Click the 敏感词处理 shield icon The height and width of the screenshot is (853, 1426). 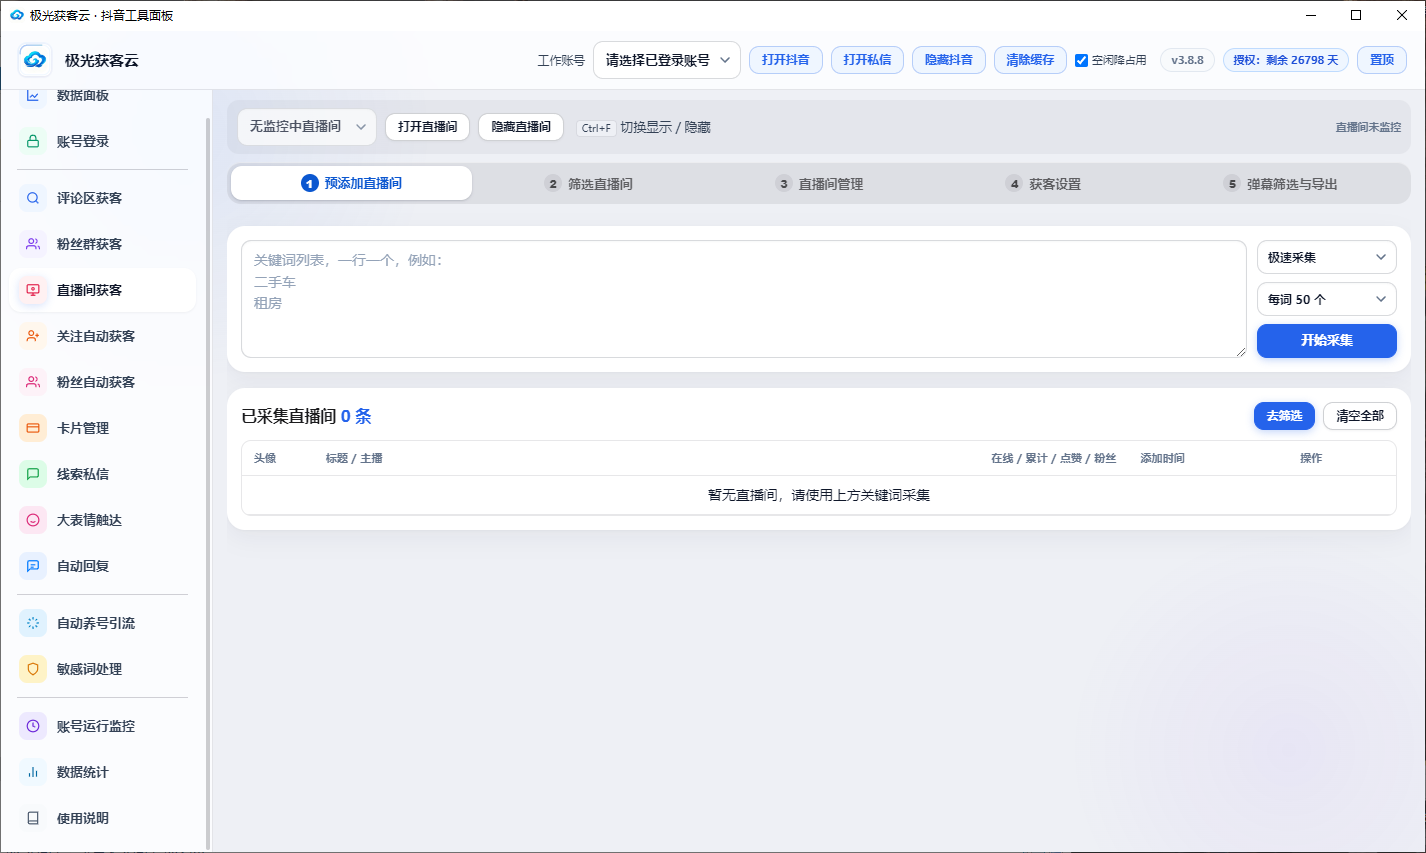click(33, 669)
